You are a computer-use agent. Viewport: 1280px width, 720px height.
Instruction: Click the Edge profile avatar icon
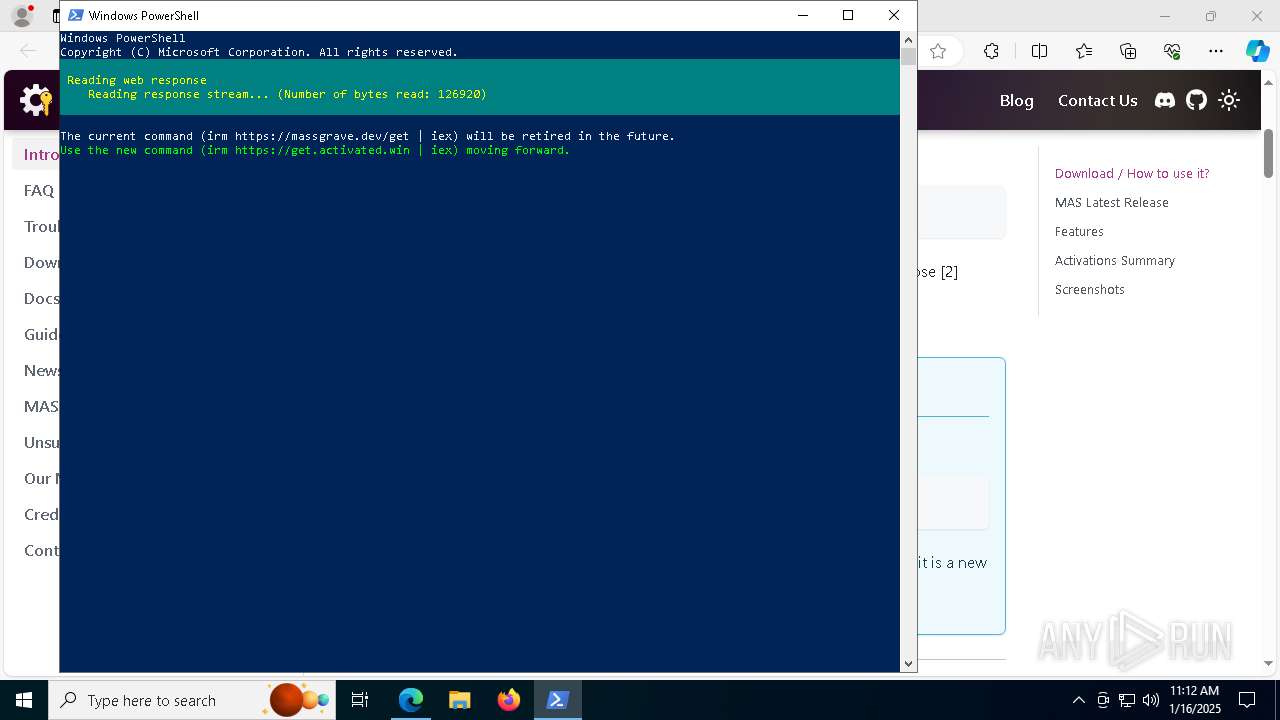click(x=22, y=16)
